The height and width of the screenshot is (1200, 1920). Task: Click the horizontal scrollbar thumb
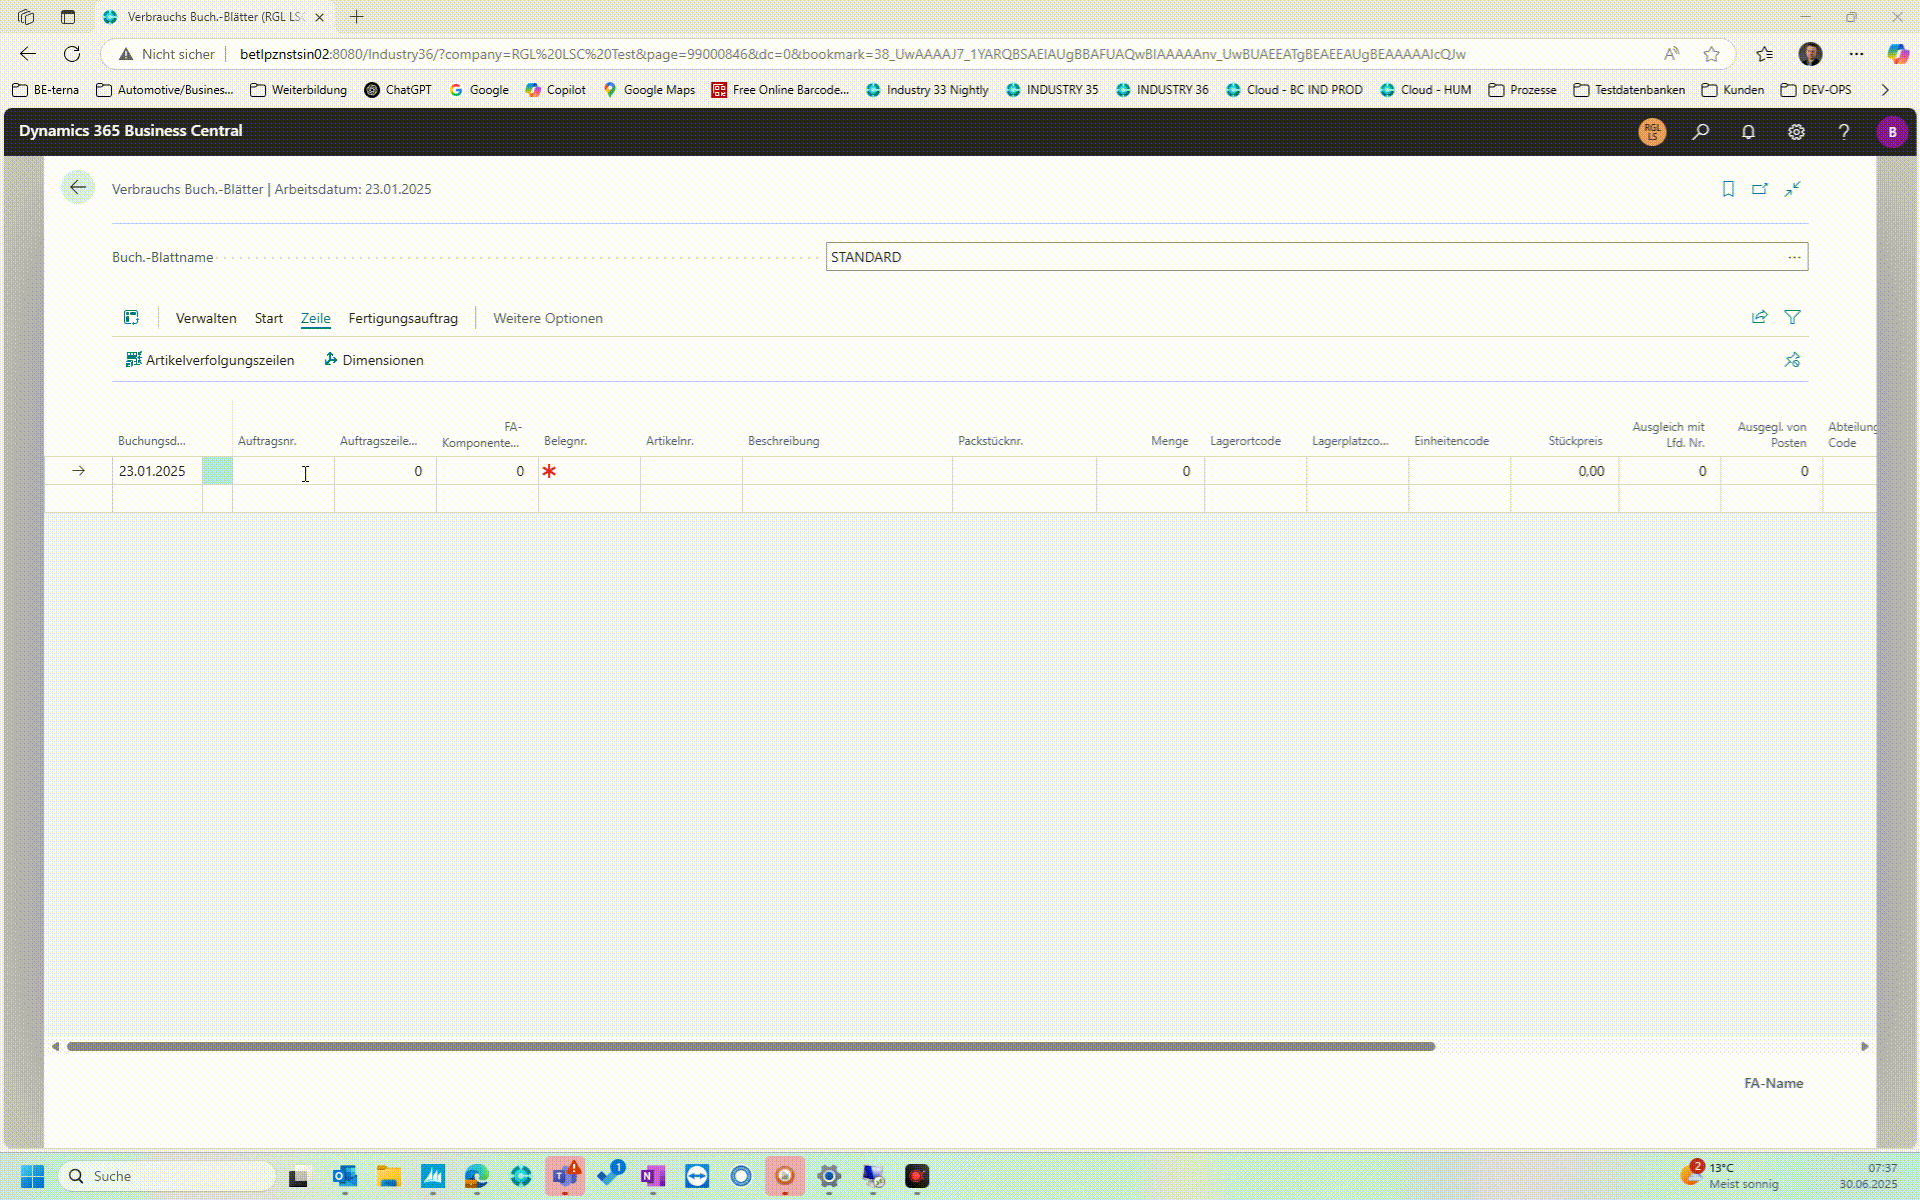click(750, 1046)
